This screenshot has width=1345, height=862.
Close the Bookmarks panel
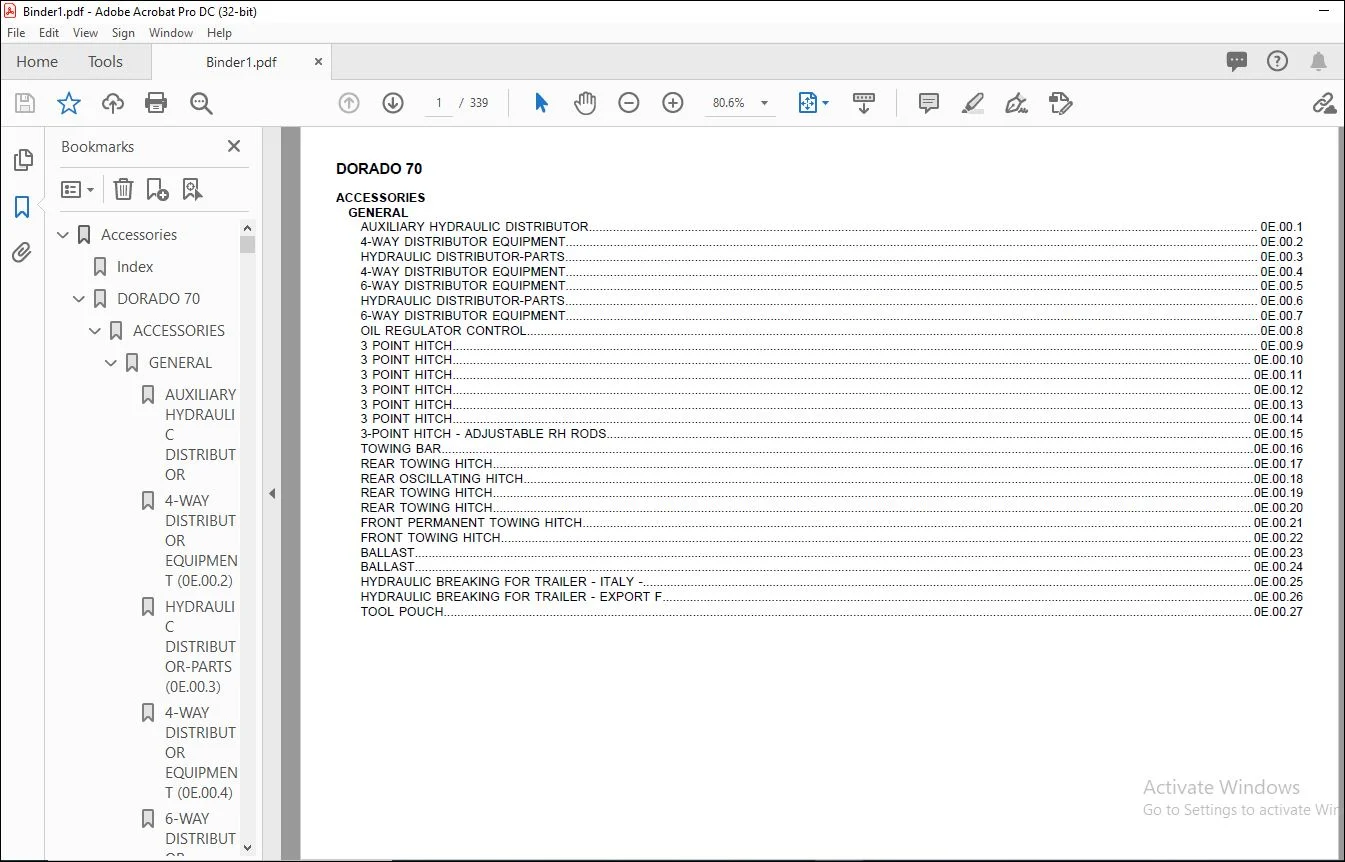[x=234, y=147]
